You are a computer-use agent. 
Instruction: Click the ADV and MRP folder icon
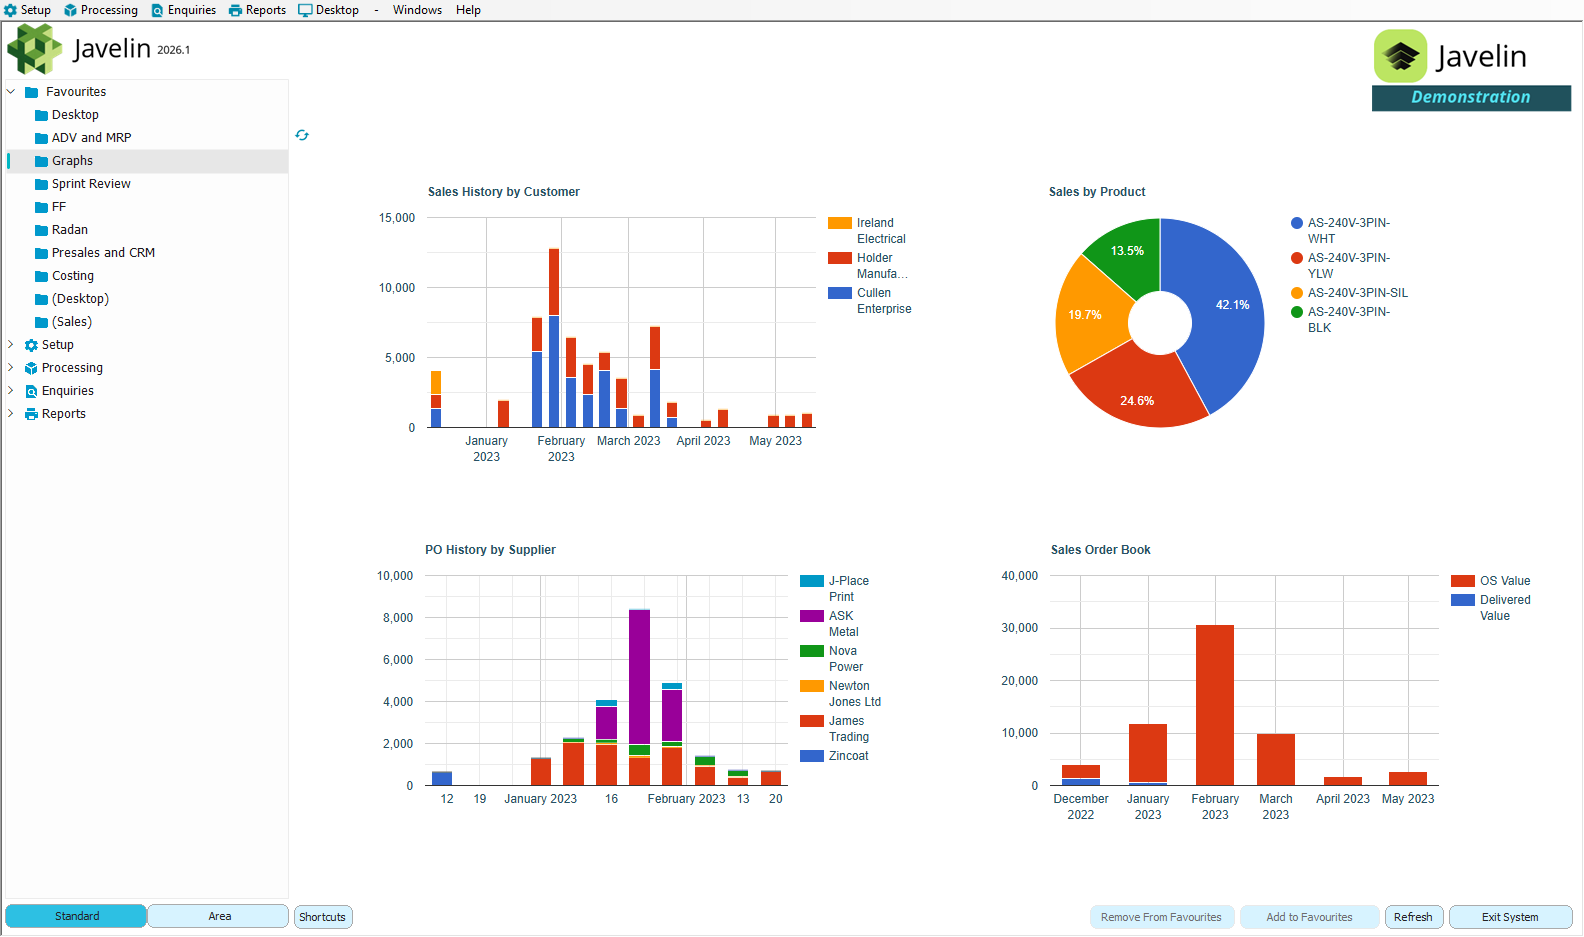[x=41, y=138]
